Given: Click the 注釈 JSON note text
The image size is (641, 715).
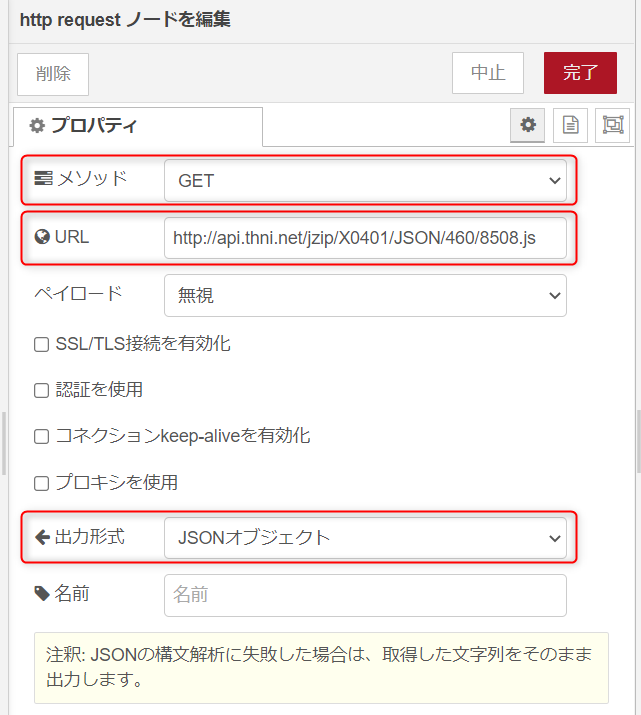Looking at the screenshot, I should [319, 667].
